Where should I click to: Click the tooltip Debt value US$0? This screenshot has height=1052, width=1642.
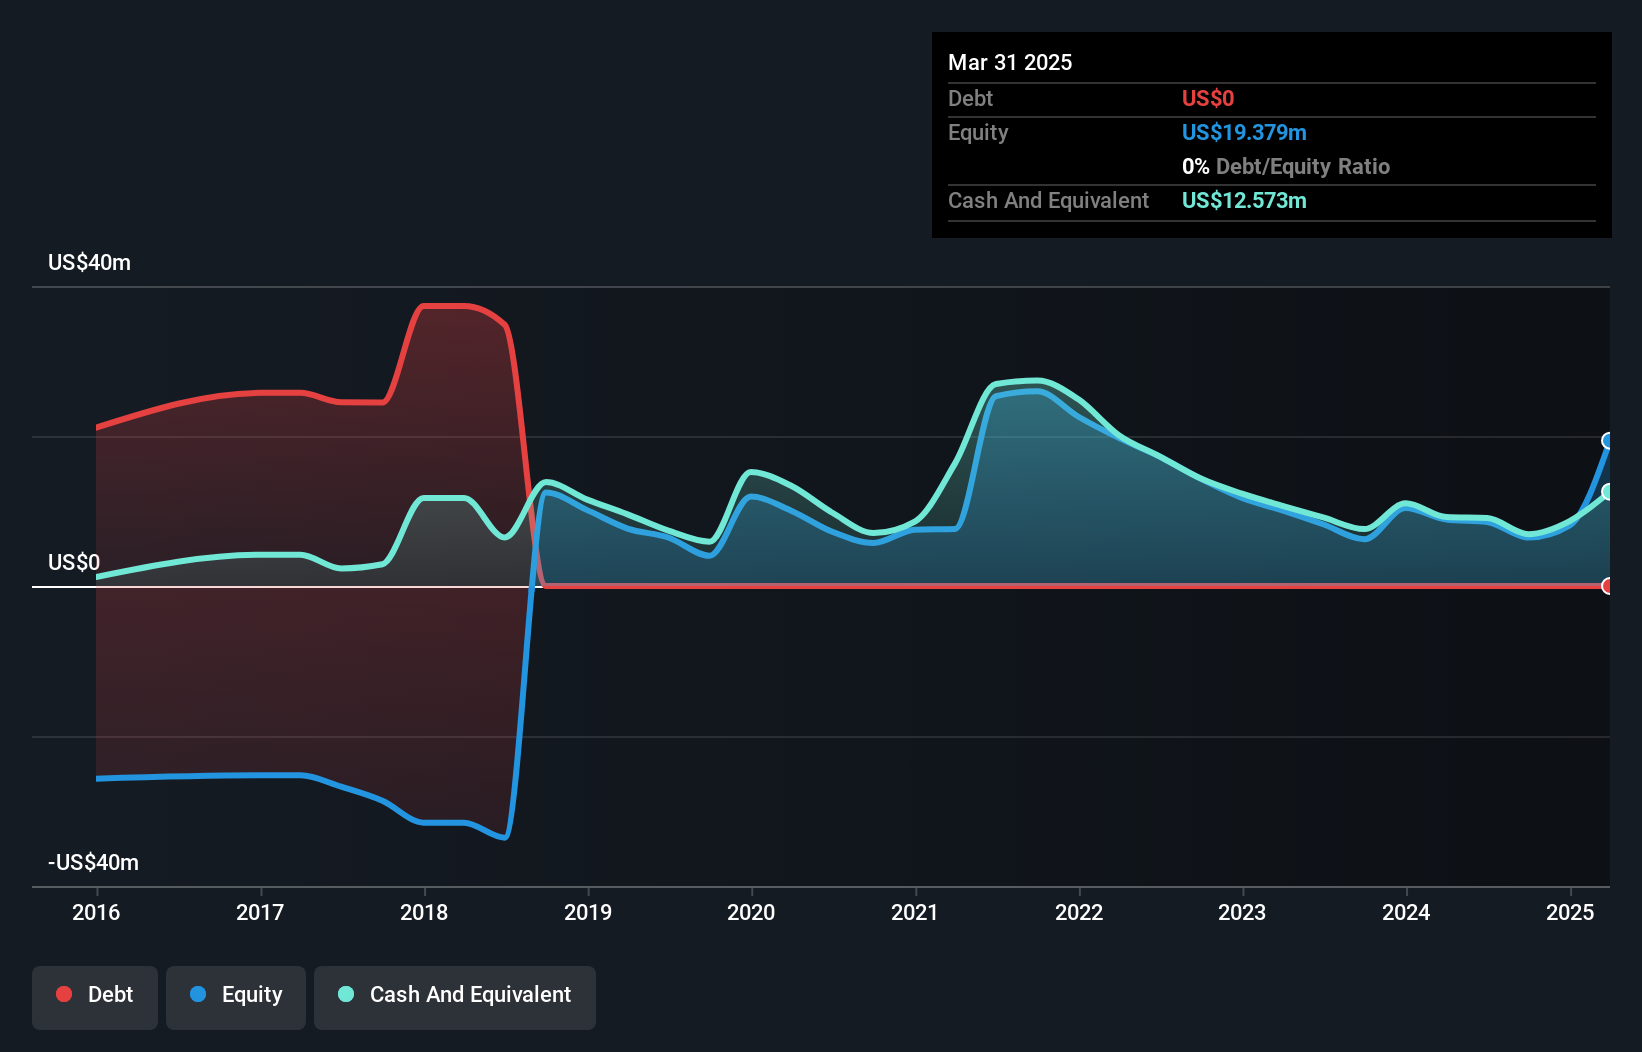[x=1208, y=99]
